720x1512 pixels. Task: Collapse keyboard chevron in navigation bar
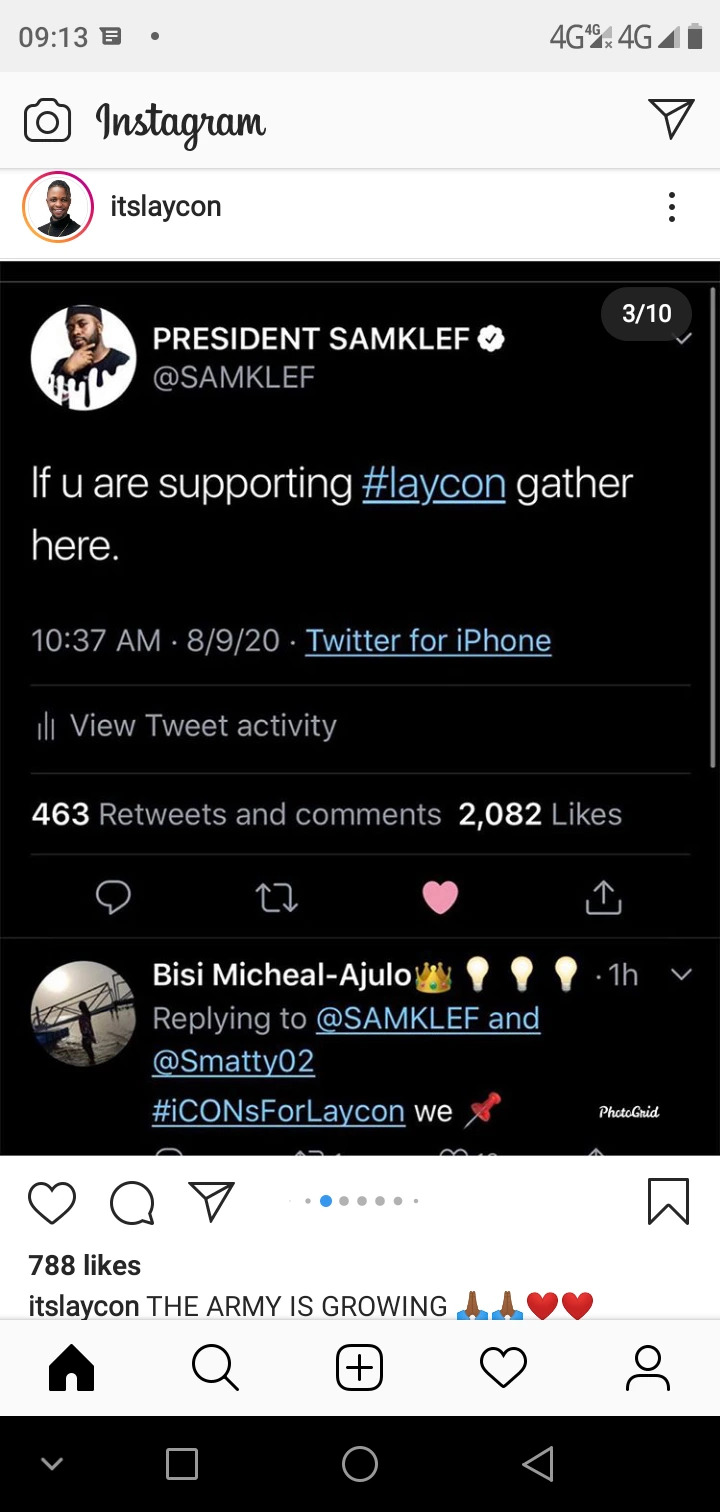coord(53,1464)
